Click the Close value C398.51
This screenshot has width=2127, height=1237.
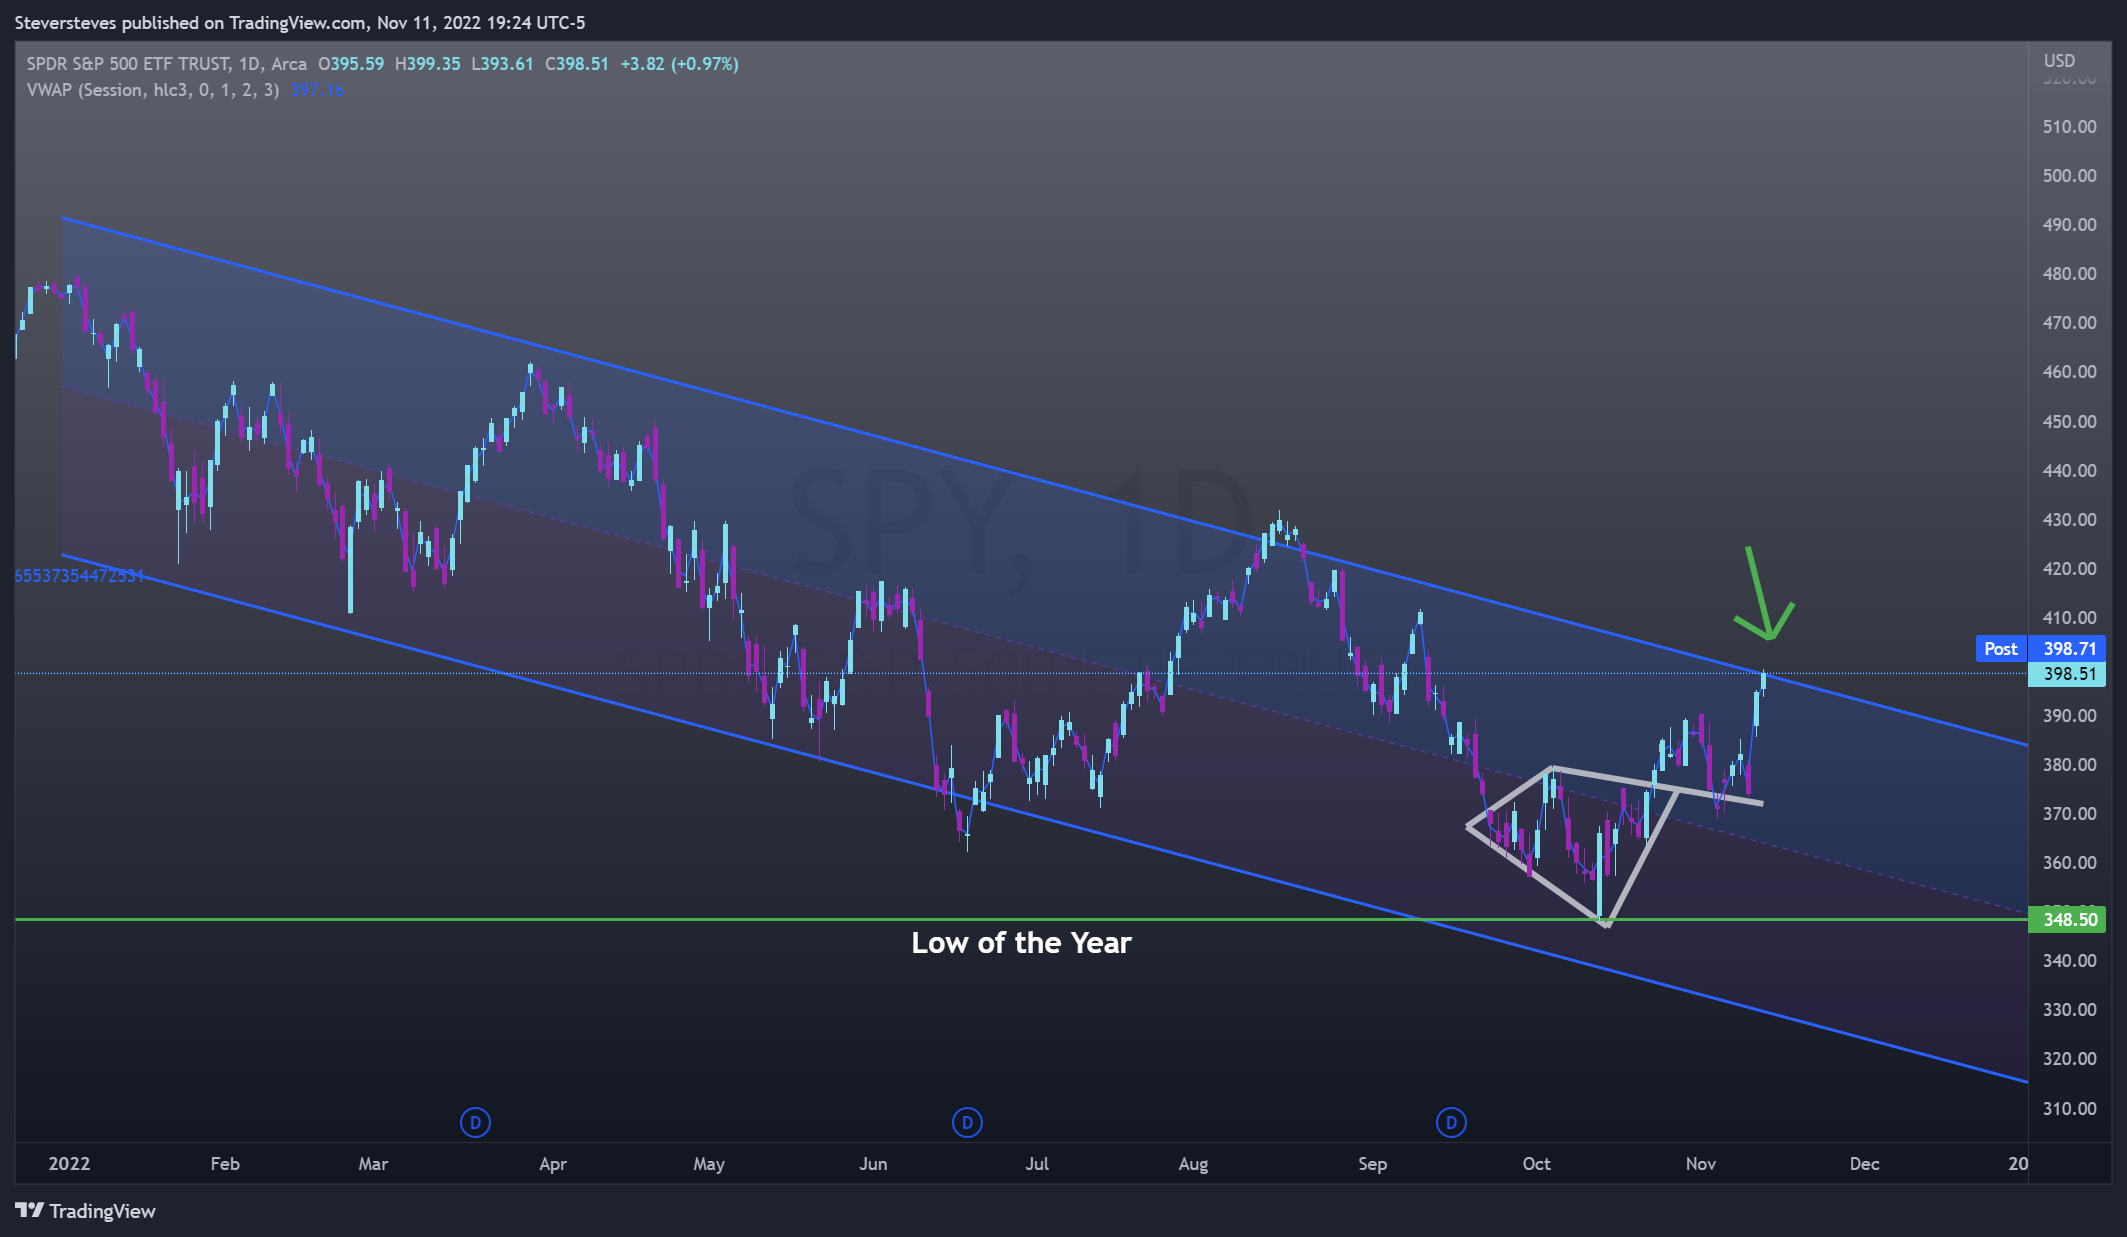577,64
